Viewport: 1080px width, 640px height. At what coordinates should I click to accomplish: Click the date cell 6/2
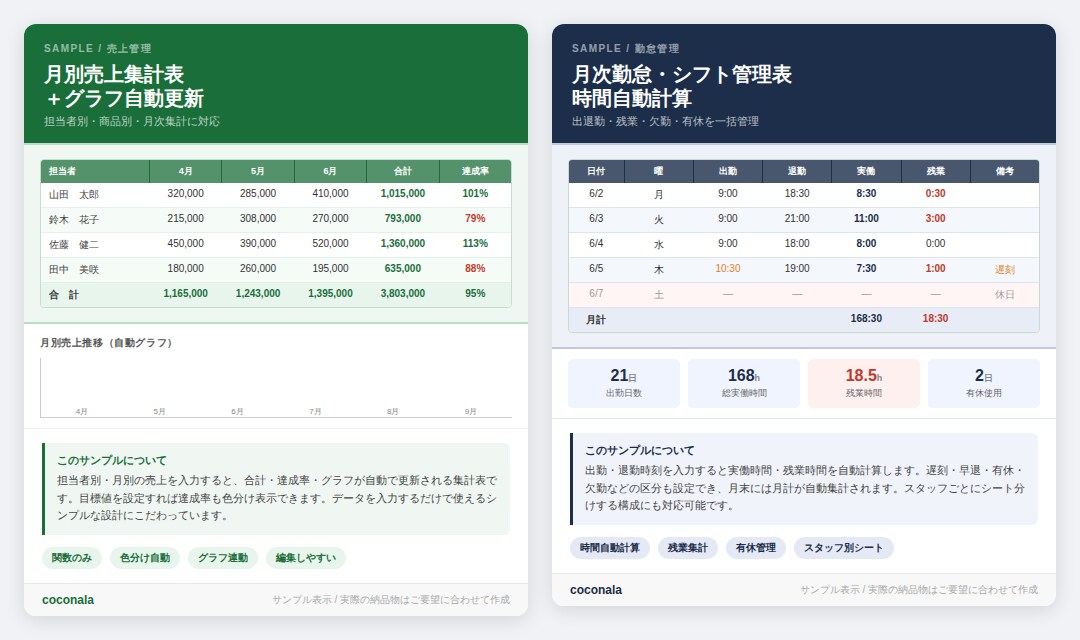tap(596, 194)
